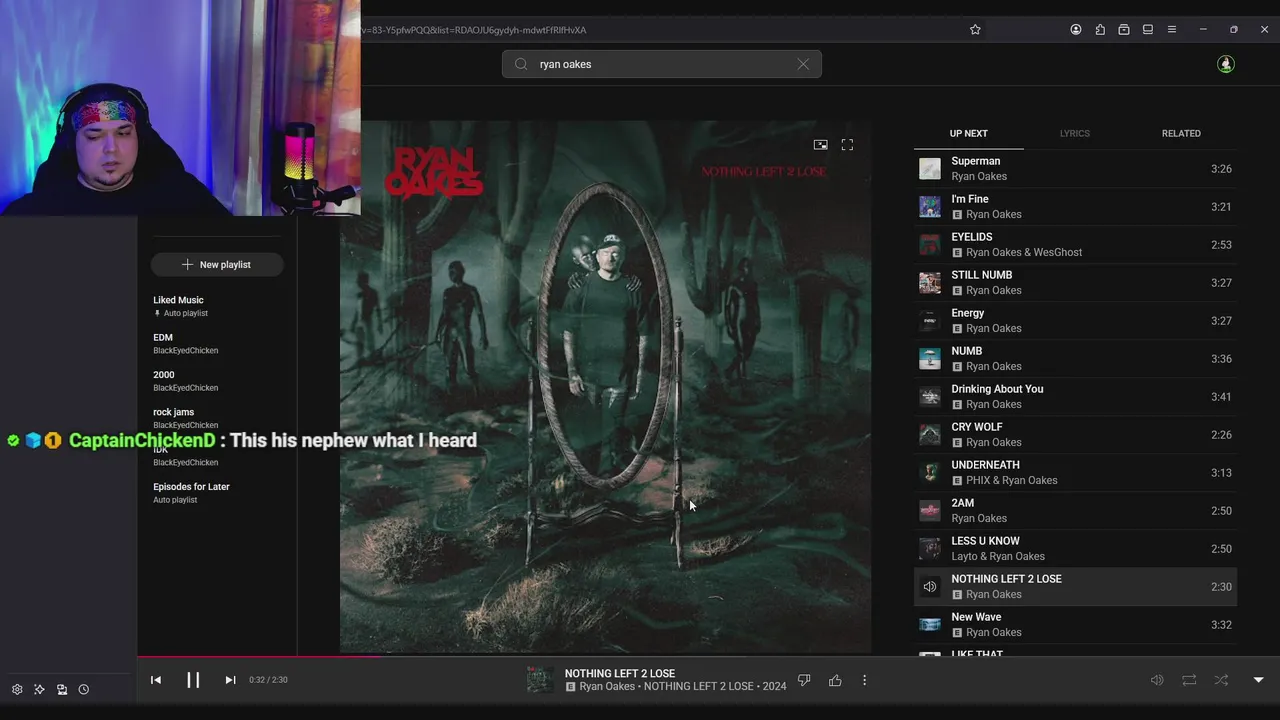Skip to the next track
Viewport: 1280px width, 720px height.
tap(230, 680)
